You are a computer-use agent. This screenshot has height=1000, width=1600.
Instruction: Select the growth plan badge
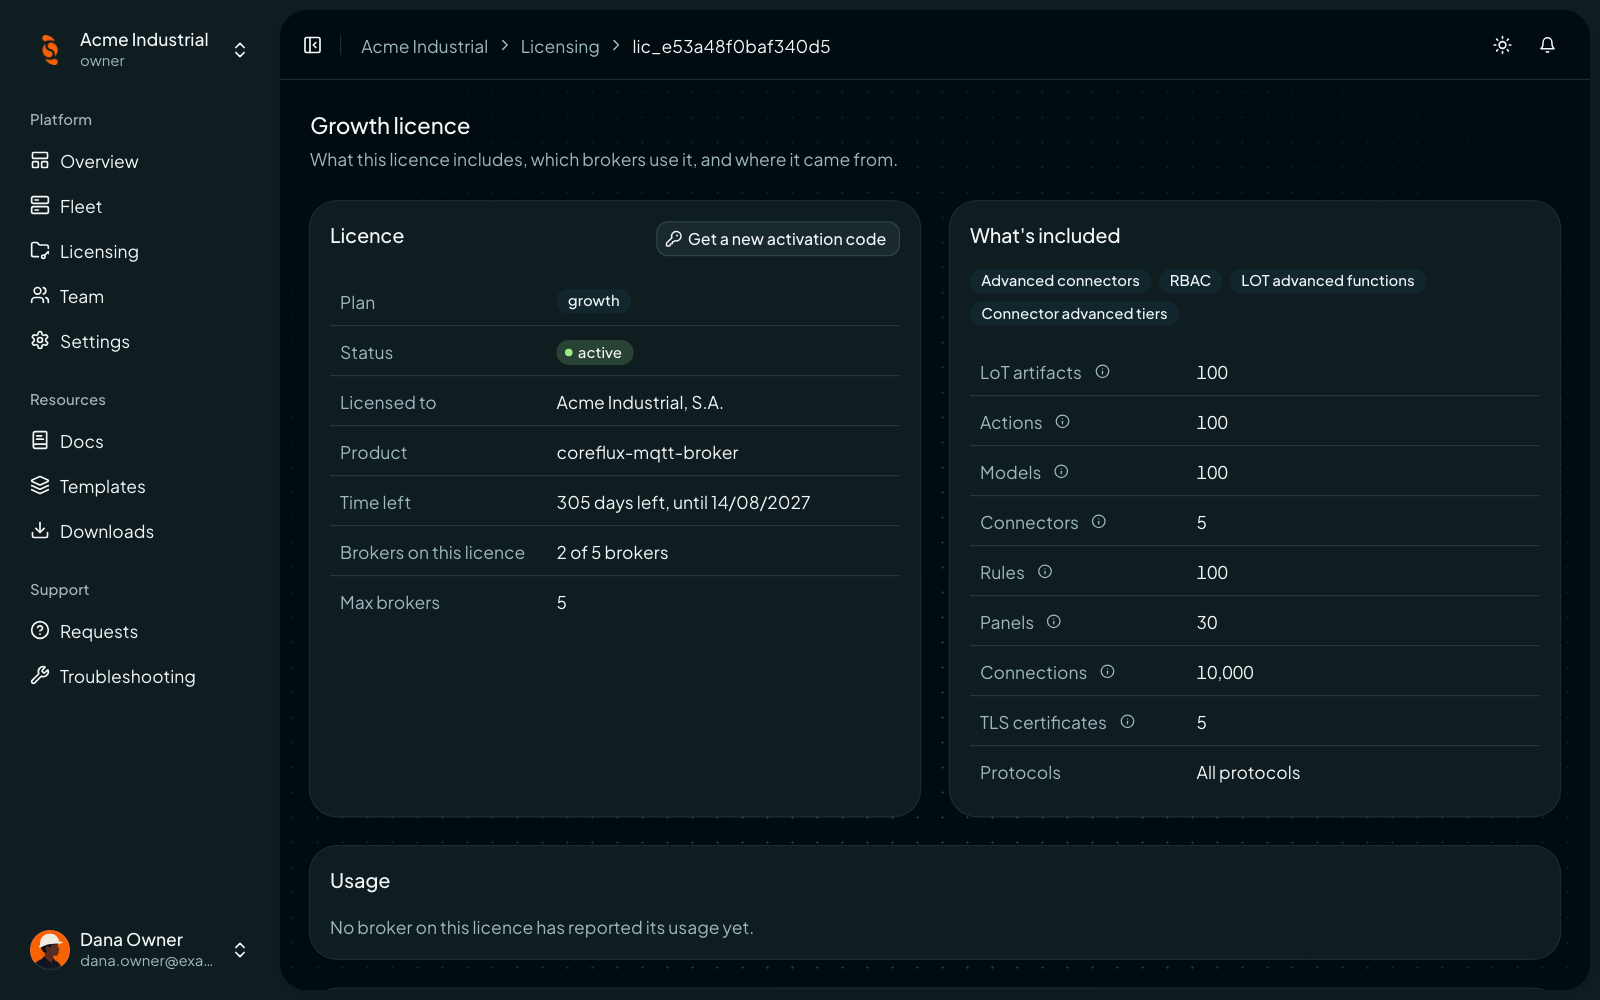tap(593, 301)
